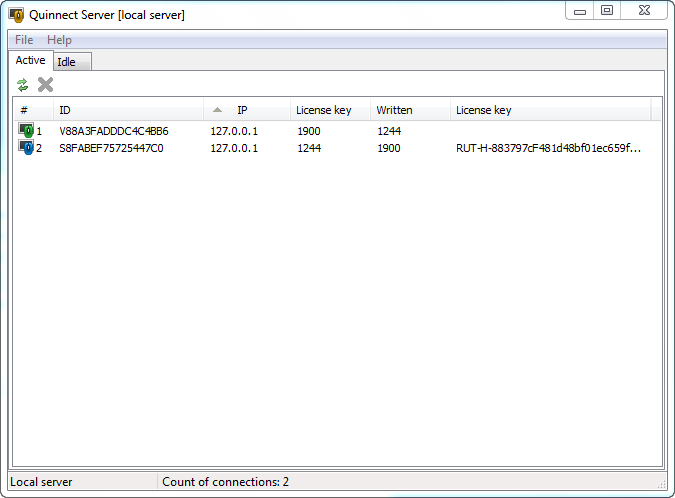Image resolution: width=675 pixels, height=498 pixels.
Task: Minimize the Quinnect Server window
Action: [x=580, y=11]
